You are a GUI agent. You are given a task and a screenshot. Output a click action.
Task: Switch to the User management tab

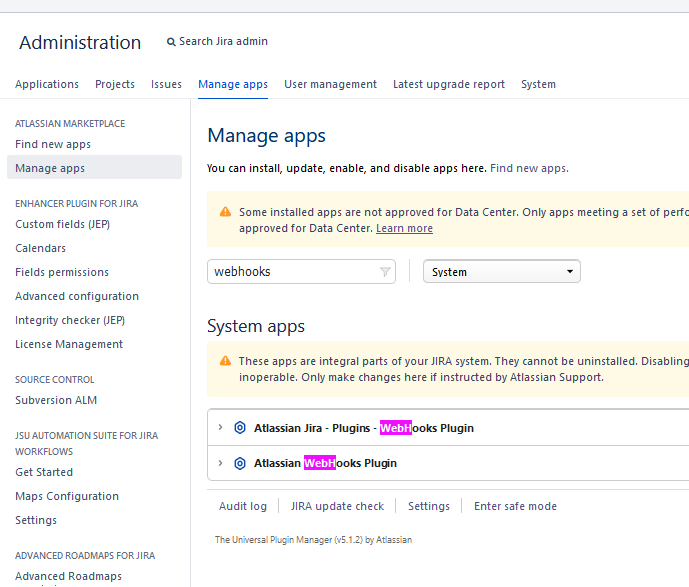click(x=330, y=84)
